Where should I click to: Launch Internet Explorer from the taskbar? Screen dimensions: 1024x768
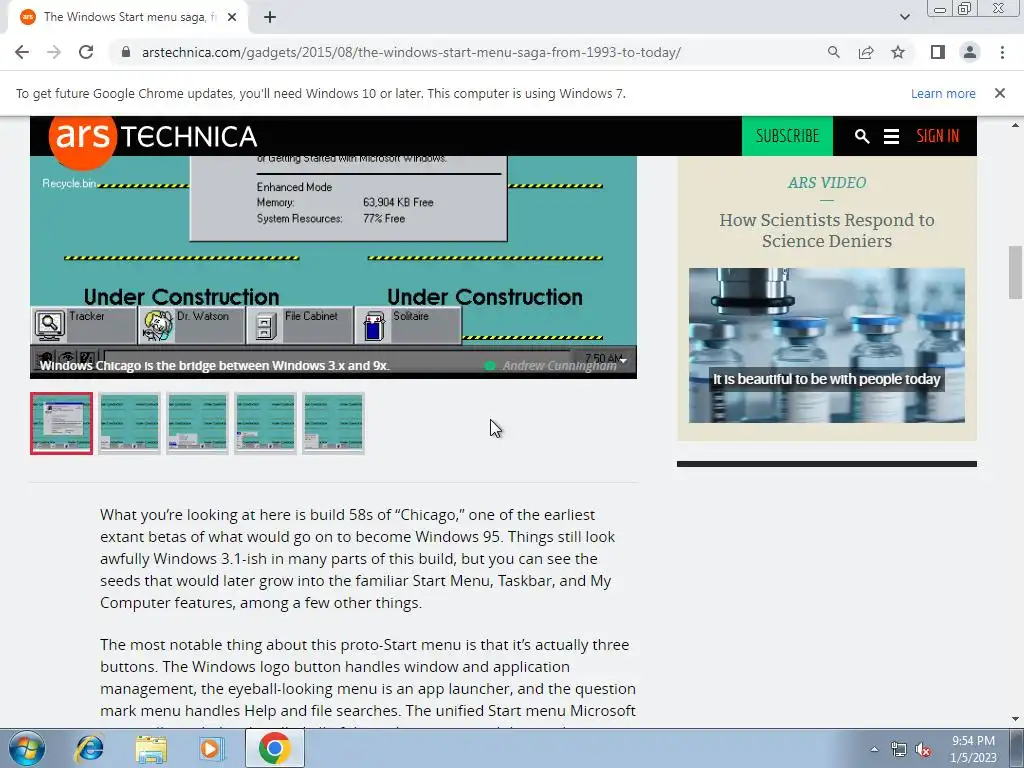click(x=89, y=748)
